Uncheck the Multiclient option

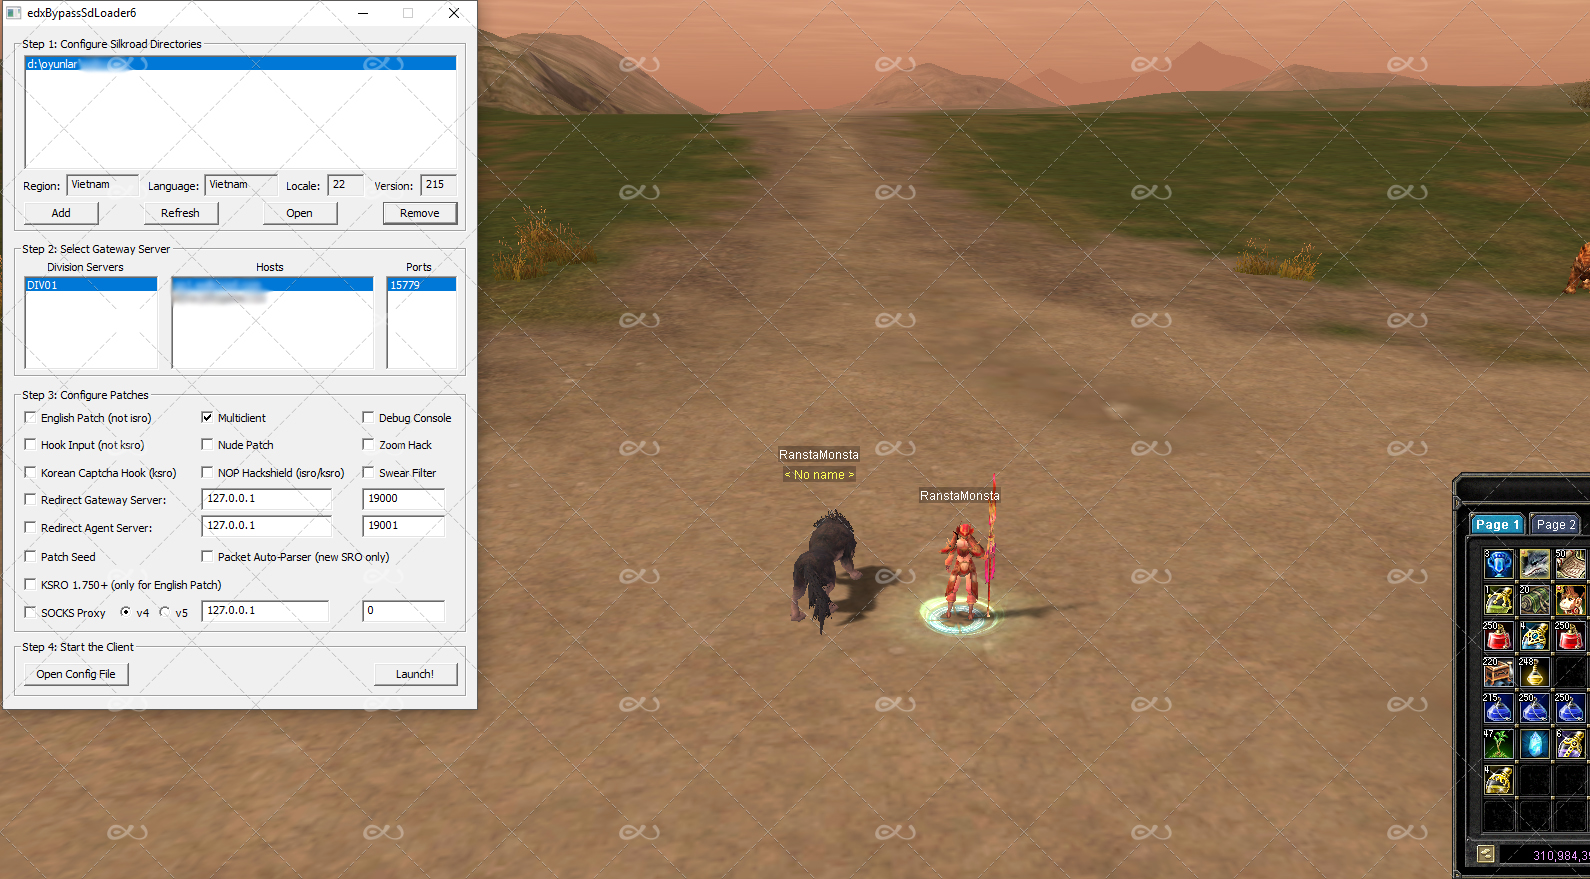(x=207, y=417)
